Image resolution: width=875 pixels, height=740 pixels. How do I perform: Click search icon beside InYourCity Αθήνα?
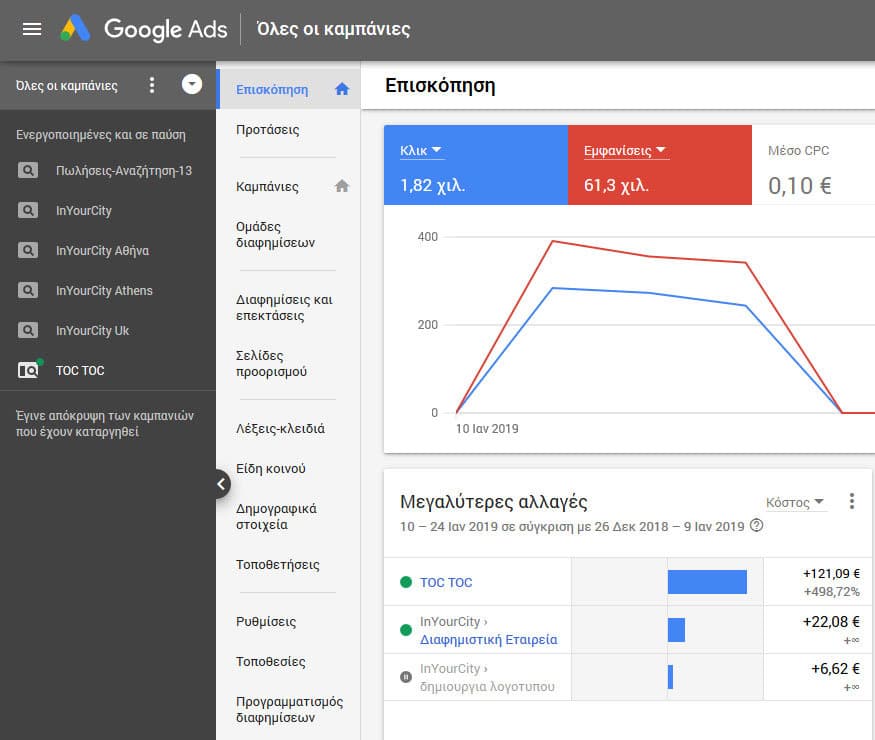(28, 250)
